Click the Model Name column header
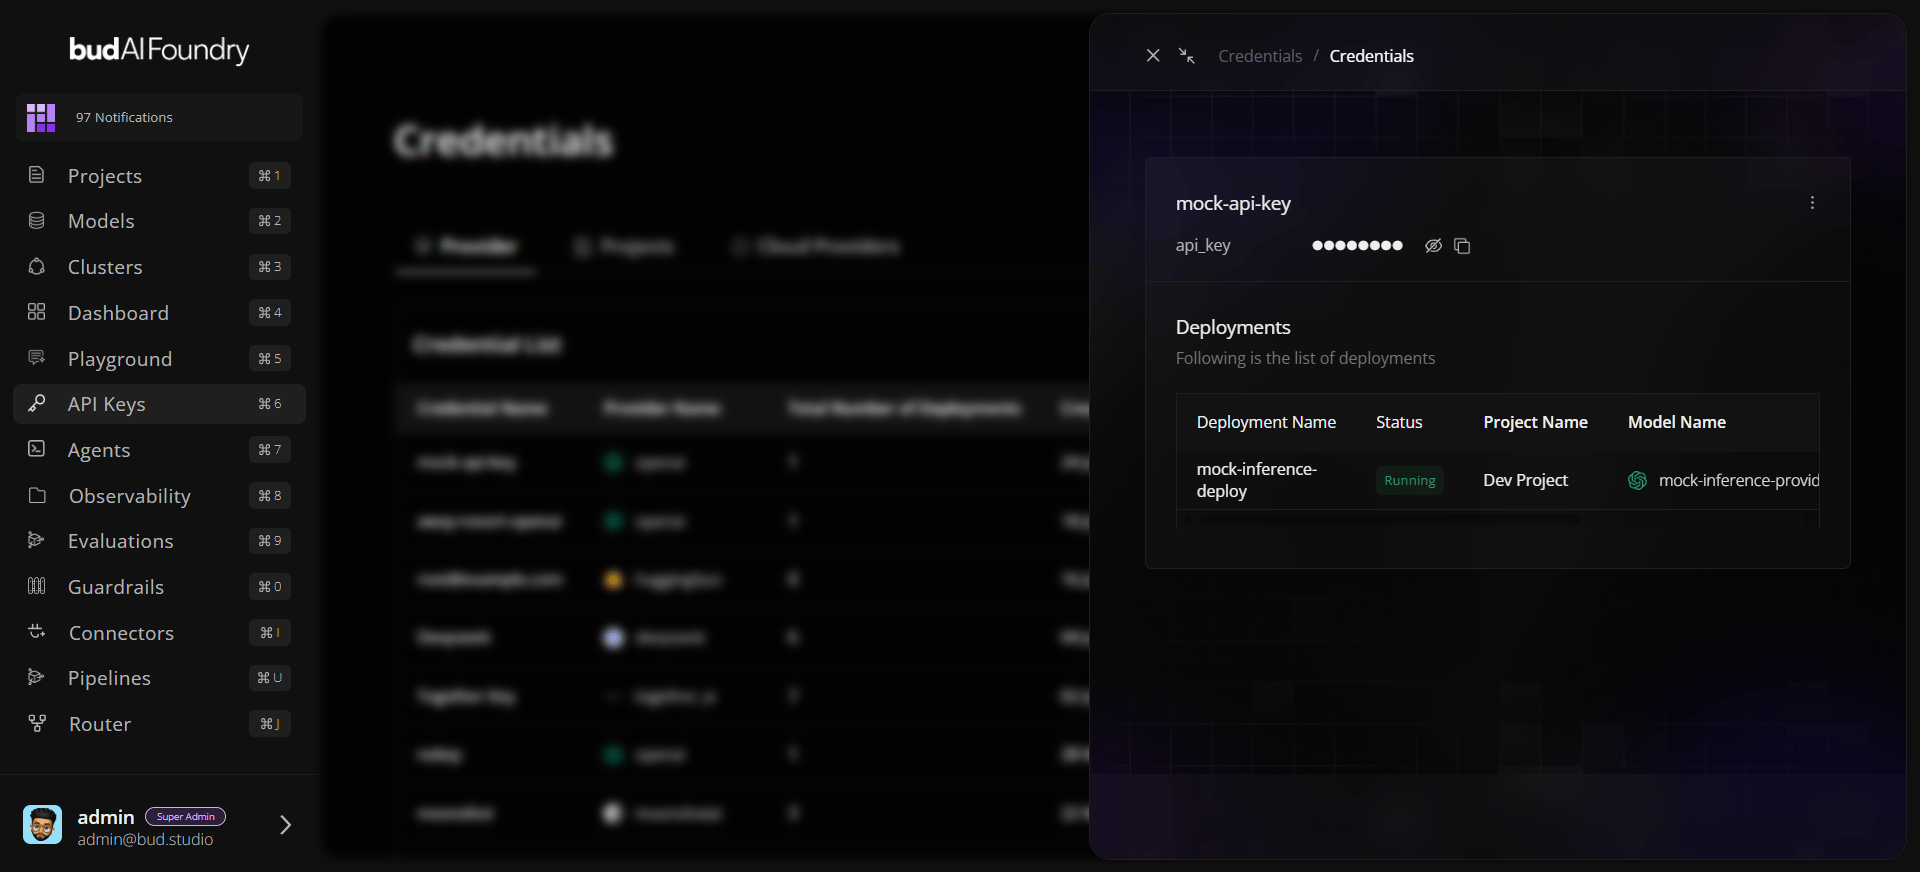The height and width of the screenshot is (872, 1920). (x=1677, y=422)
